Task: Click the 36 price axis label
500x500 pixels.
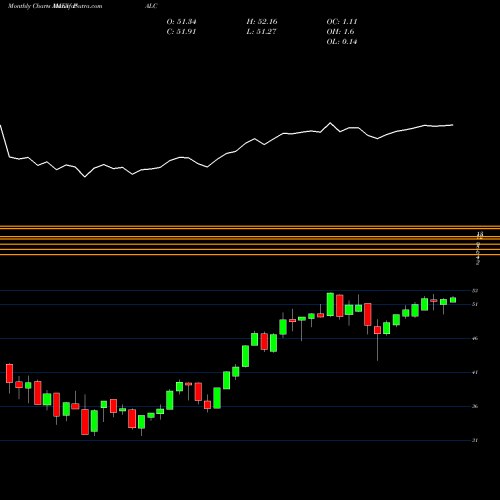Action: click(x=475, y=406)
